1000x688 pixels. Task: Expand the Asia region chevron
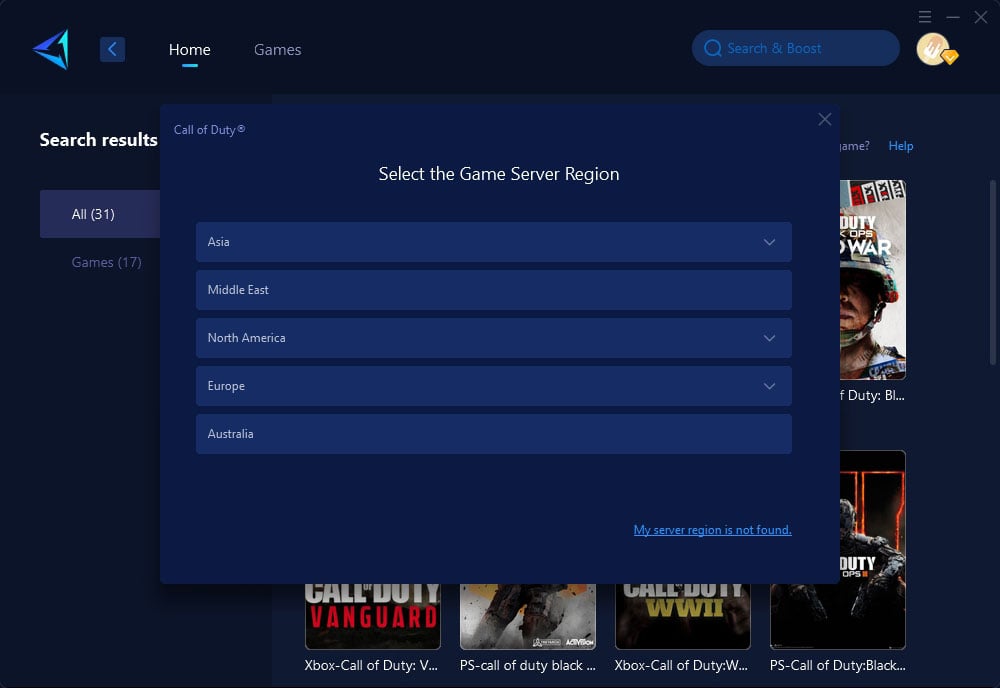(770, 242)
